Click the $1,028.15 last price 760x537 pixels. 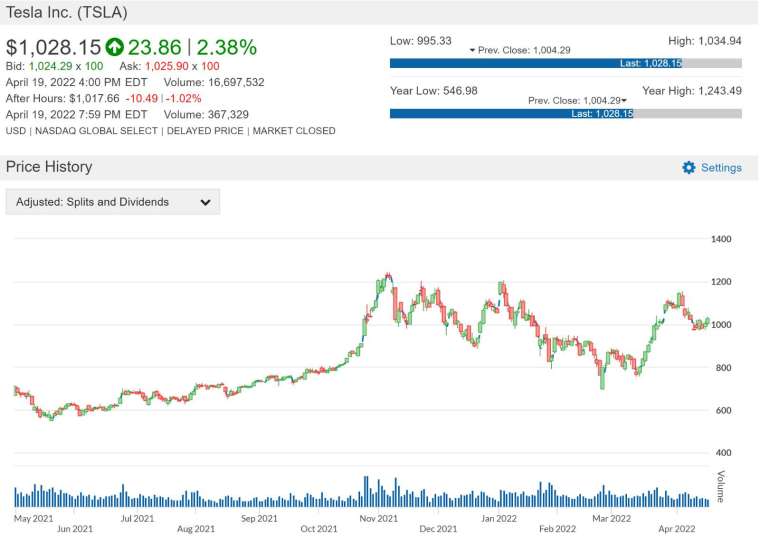pyautogui.click(x=53, y=47)
